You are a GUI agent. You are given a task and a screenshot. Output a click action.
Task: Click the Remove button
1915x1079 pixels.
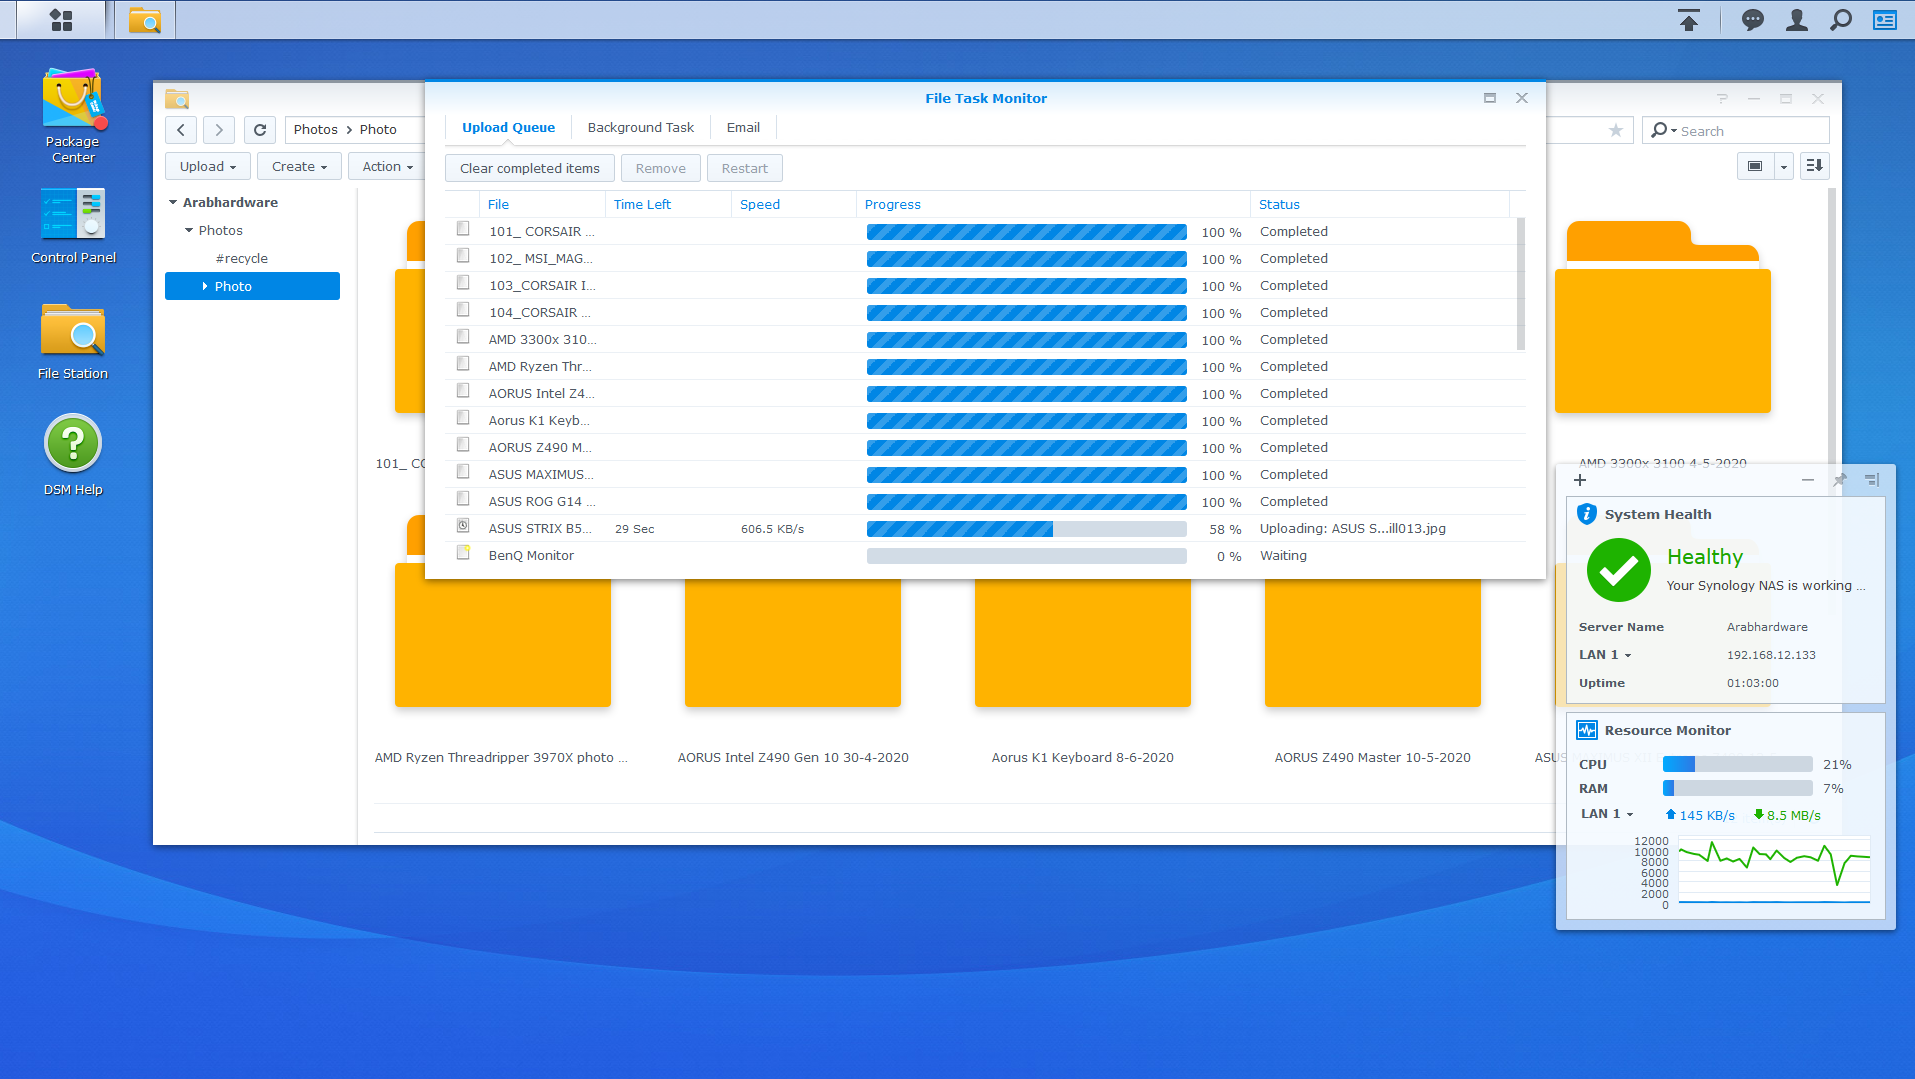pos(661,168)
